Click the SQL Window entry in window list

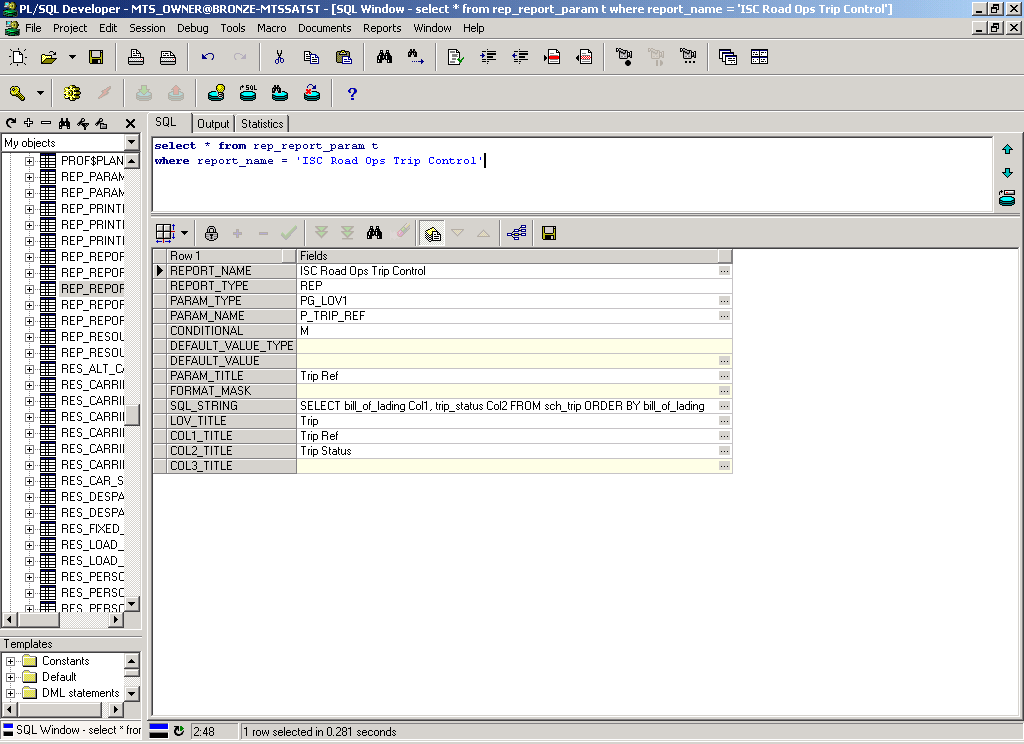72,730
